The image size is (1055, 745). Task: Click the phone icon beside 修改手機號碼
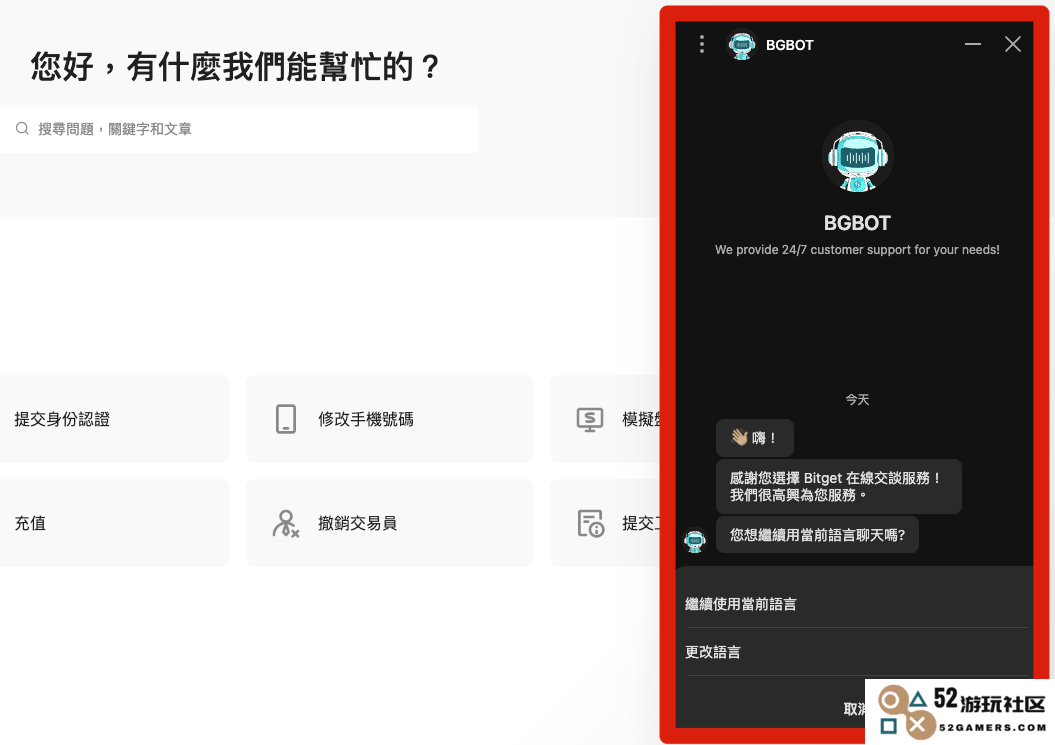click(286, 419)
